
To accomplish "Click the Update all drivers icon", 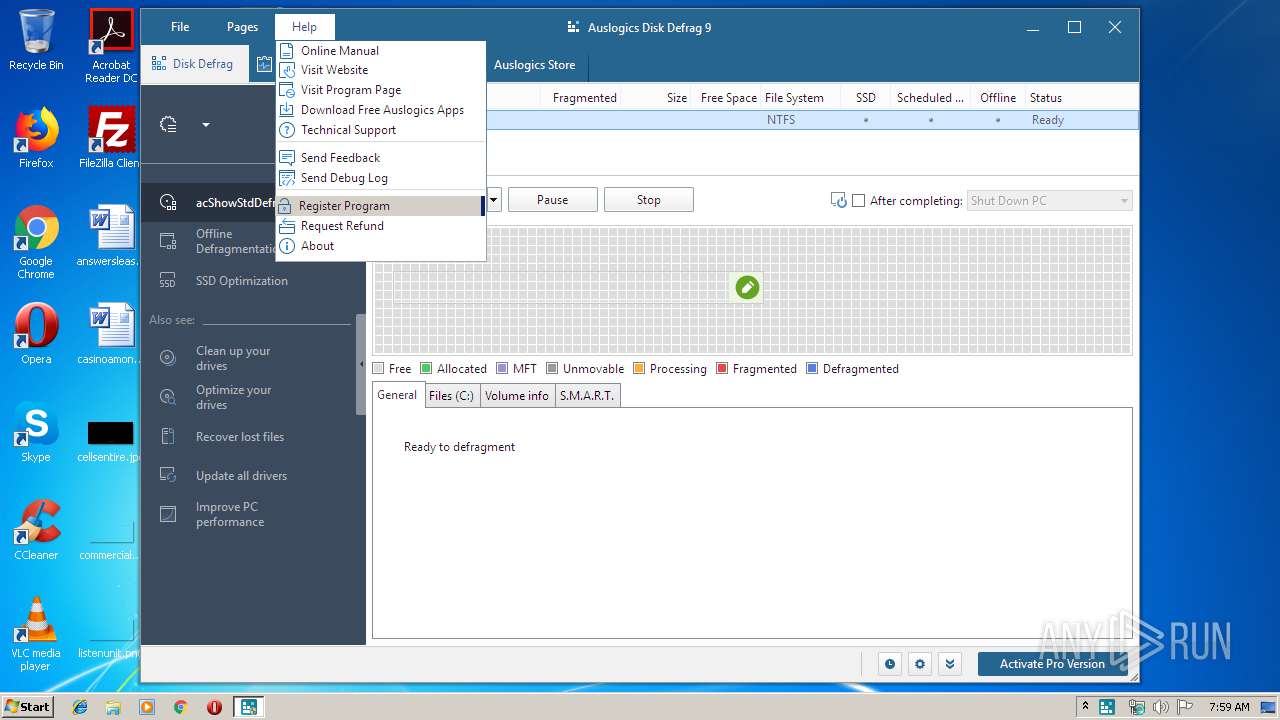I will 169,476.
